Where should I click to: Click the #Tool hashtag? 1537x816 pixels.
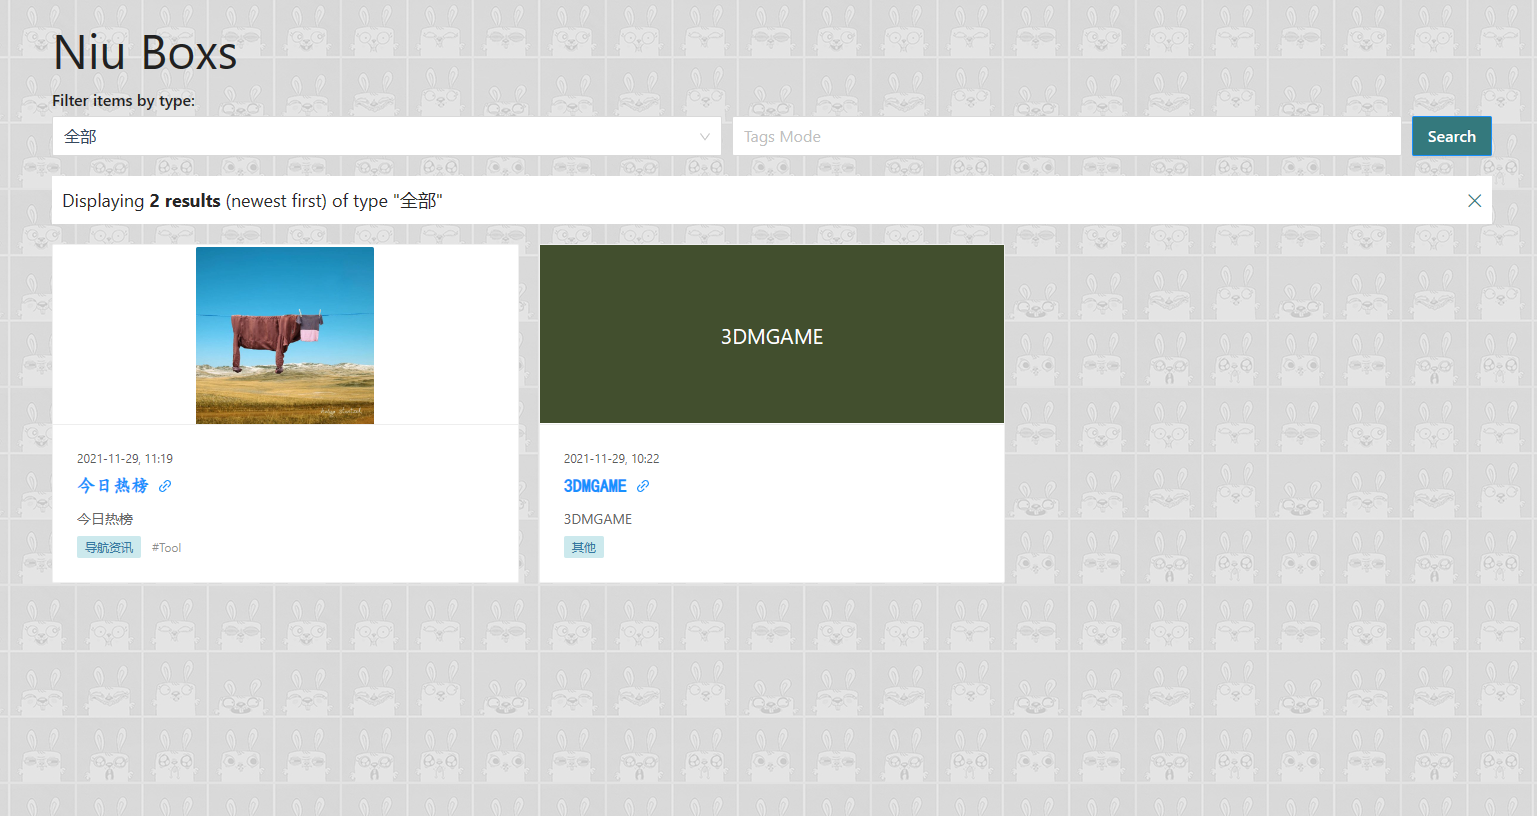coord(167,548)
